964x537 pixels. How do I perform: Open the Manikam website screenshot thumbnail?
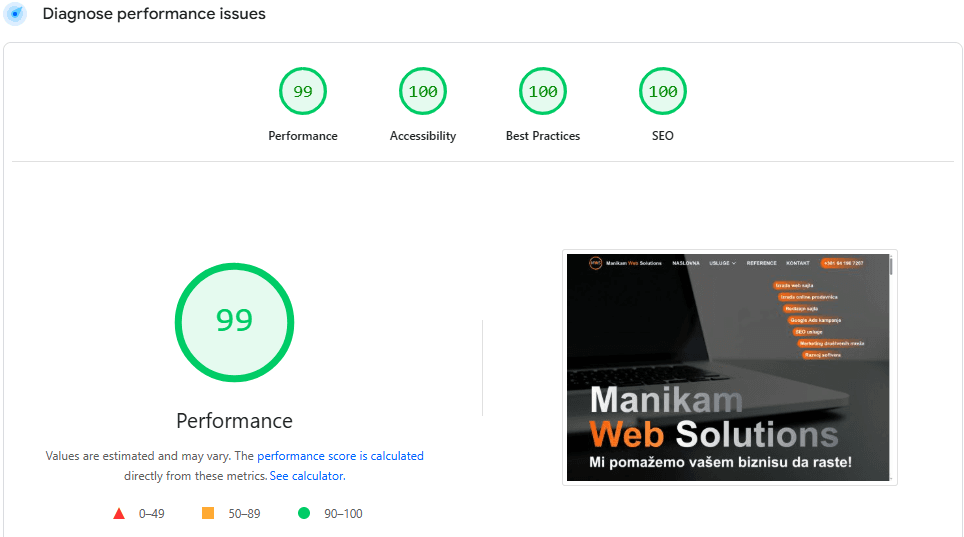click(730, 367)
